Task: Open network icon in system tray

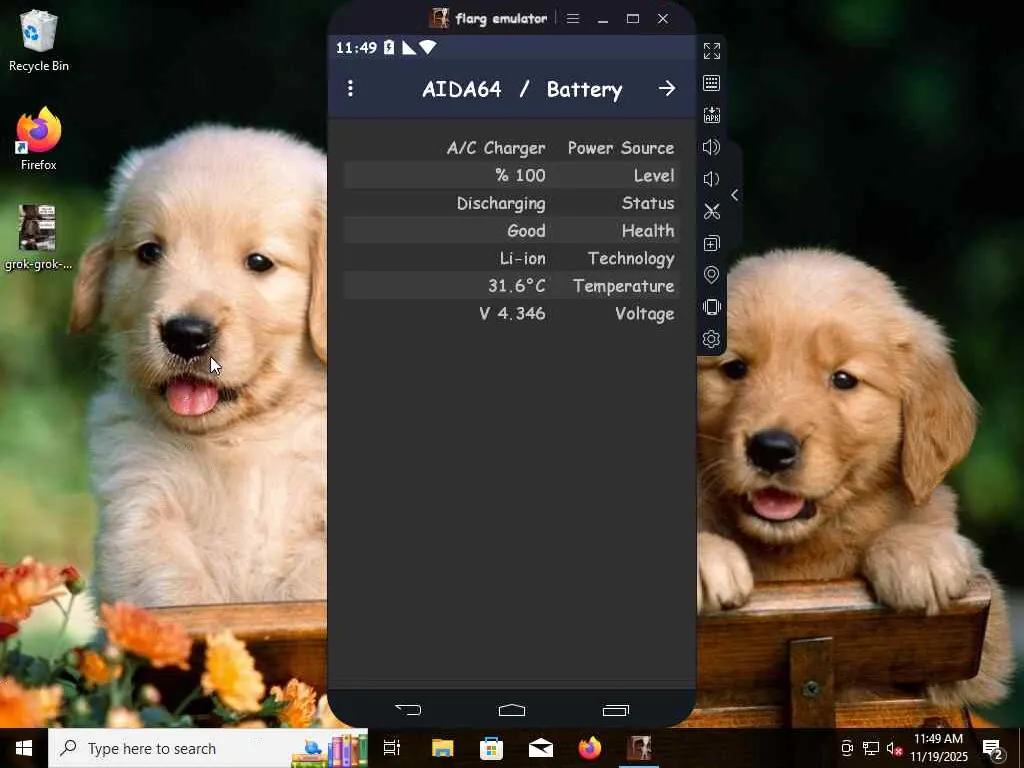Action: [871, 748]
